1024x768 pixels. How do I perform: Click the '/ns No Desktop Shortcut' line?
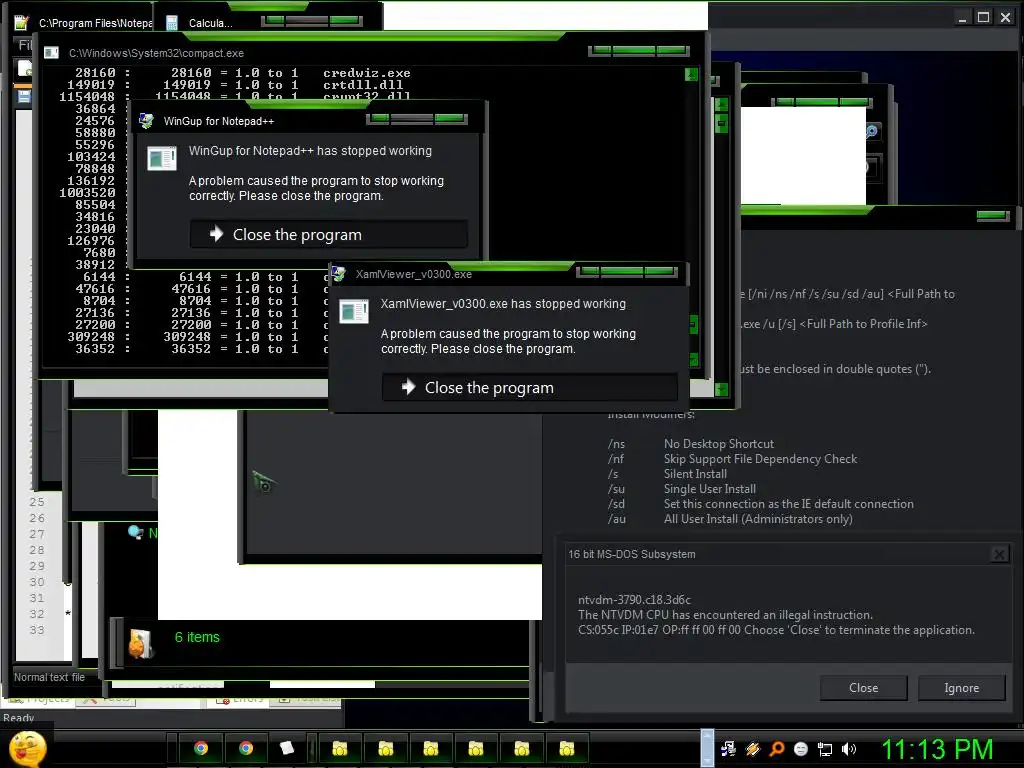[690, 444]
